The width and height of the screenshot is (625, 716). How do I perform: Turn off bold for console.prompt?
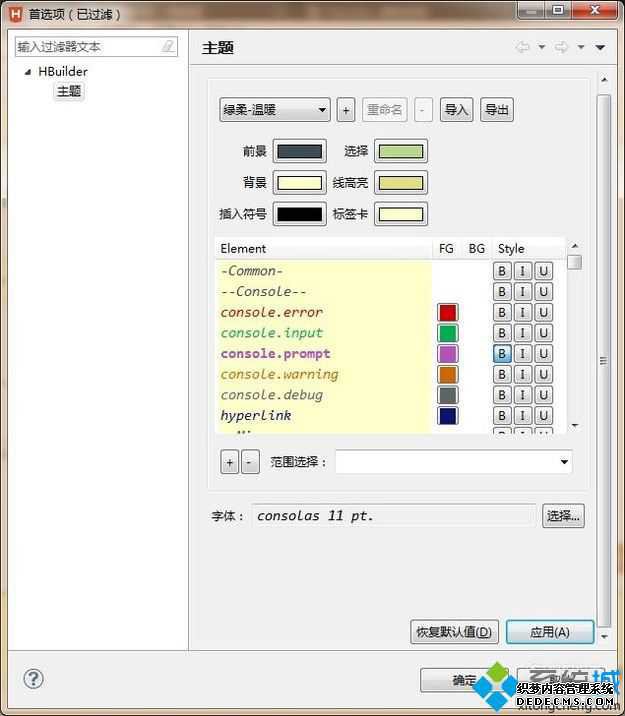502,353
